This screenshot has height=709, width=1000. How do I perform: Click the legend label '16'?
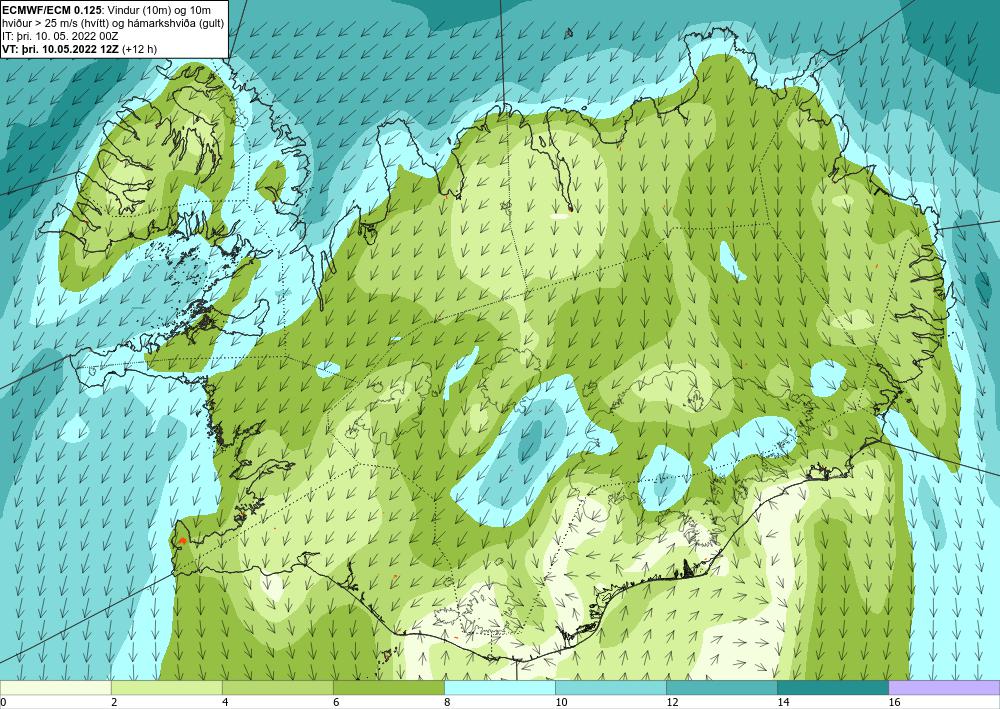[895, 702]
